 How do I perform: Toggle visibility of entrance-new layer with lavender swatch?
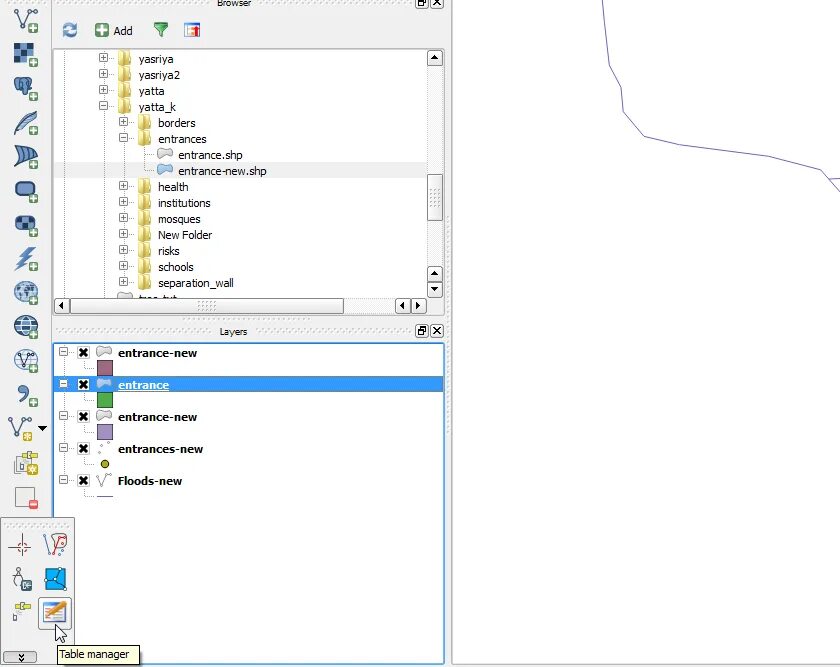click(83, 416)
